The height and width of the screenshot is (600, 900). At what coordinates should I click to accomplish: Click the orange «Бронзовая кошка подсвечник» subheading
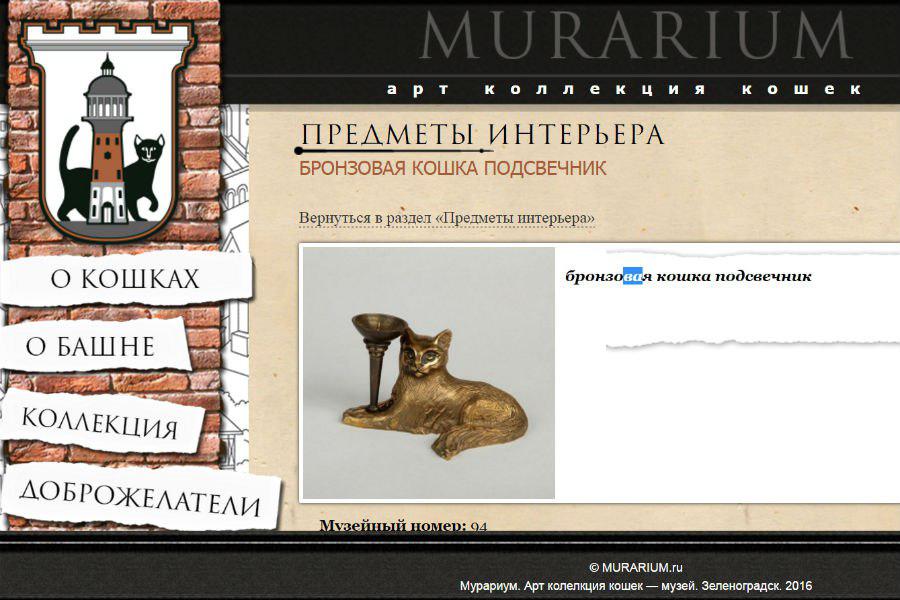point(452,167)
